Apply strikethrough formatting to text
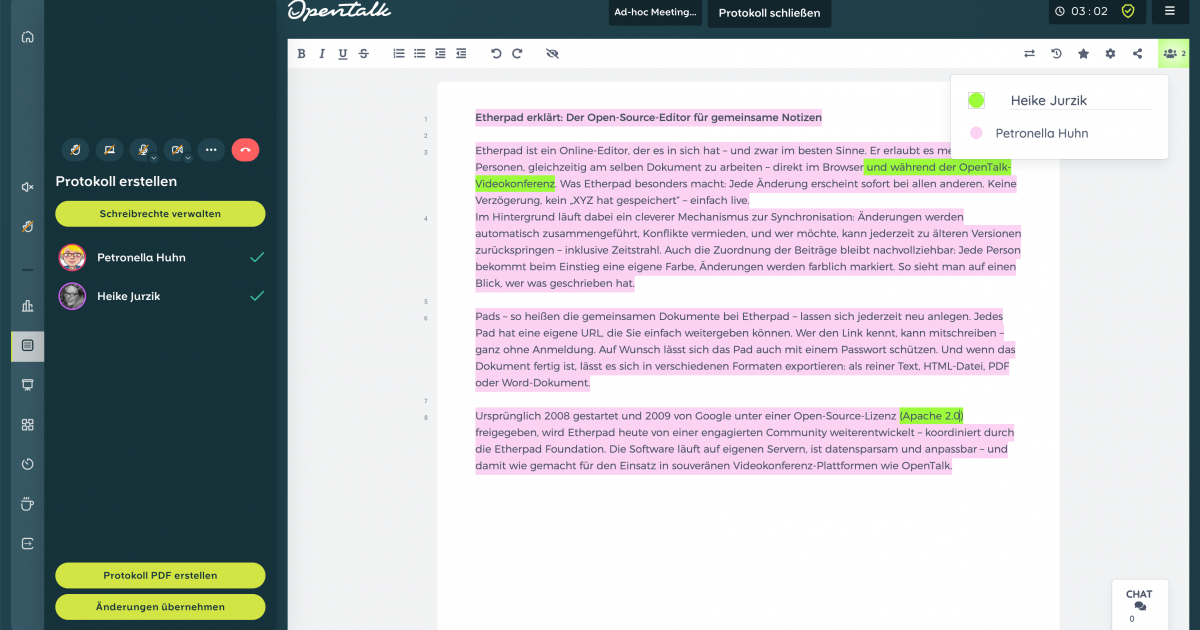Image resolution: width=1200 pixels, height=630 pixels. click(x=363, y=53)
